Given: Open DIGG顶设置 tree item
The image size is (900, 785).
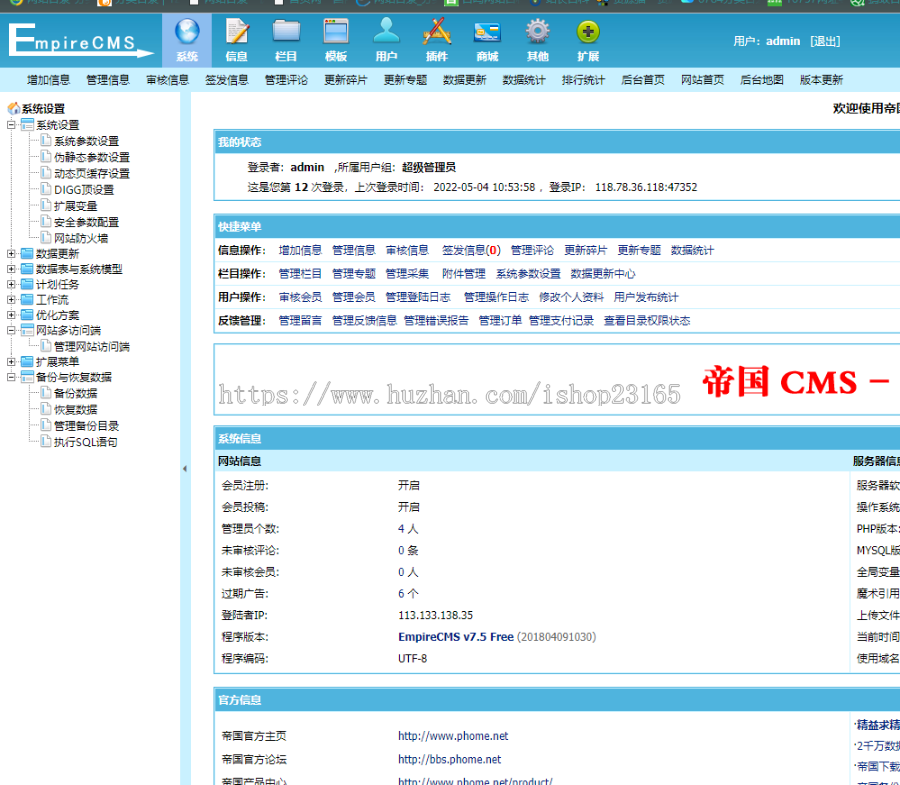Looking at the screenshot, I should click(x=84, y=189).
